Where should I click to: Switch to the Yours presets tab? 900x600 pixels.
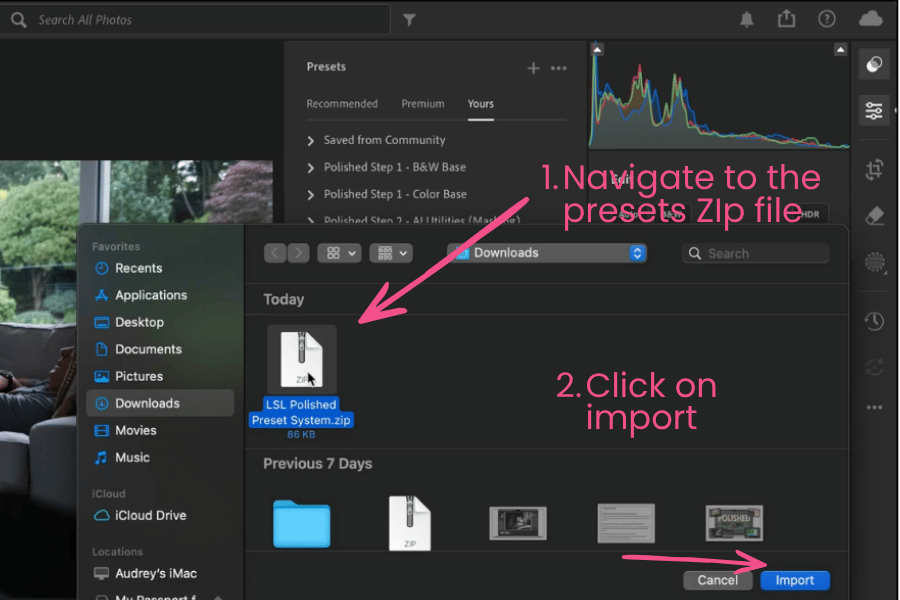[480, 104]
